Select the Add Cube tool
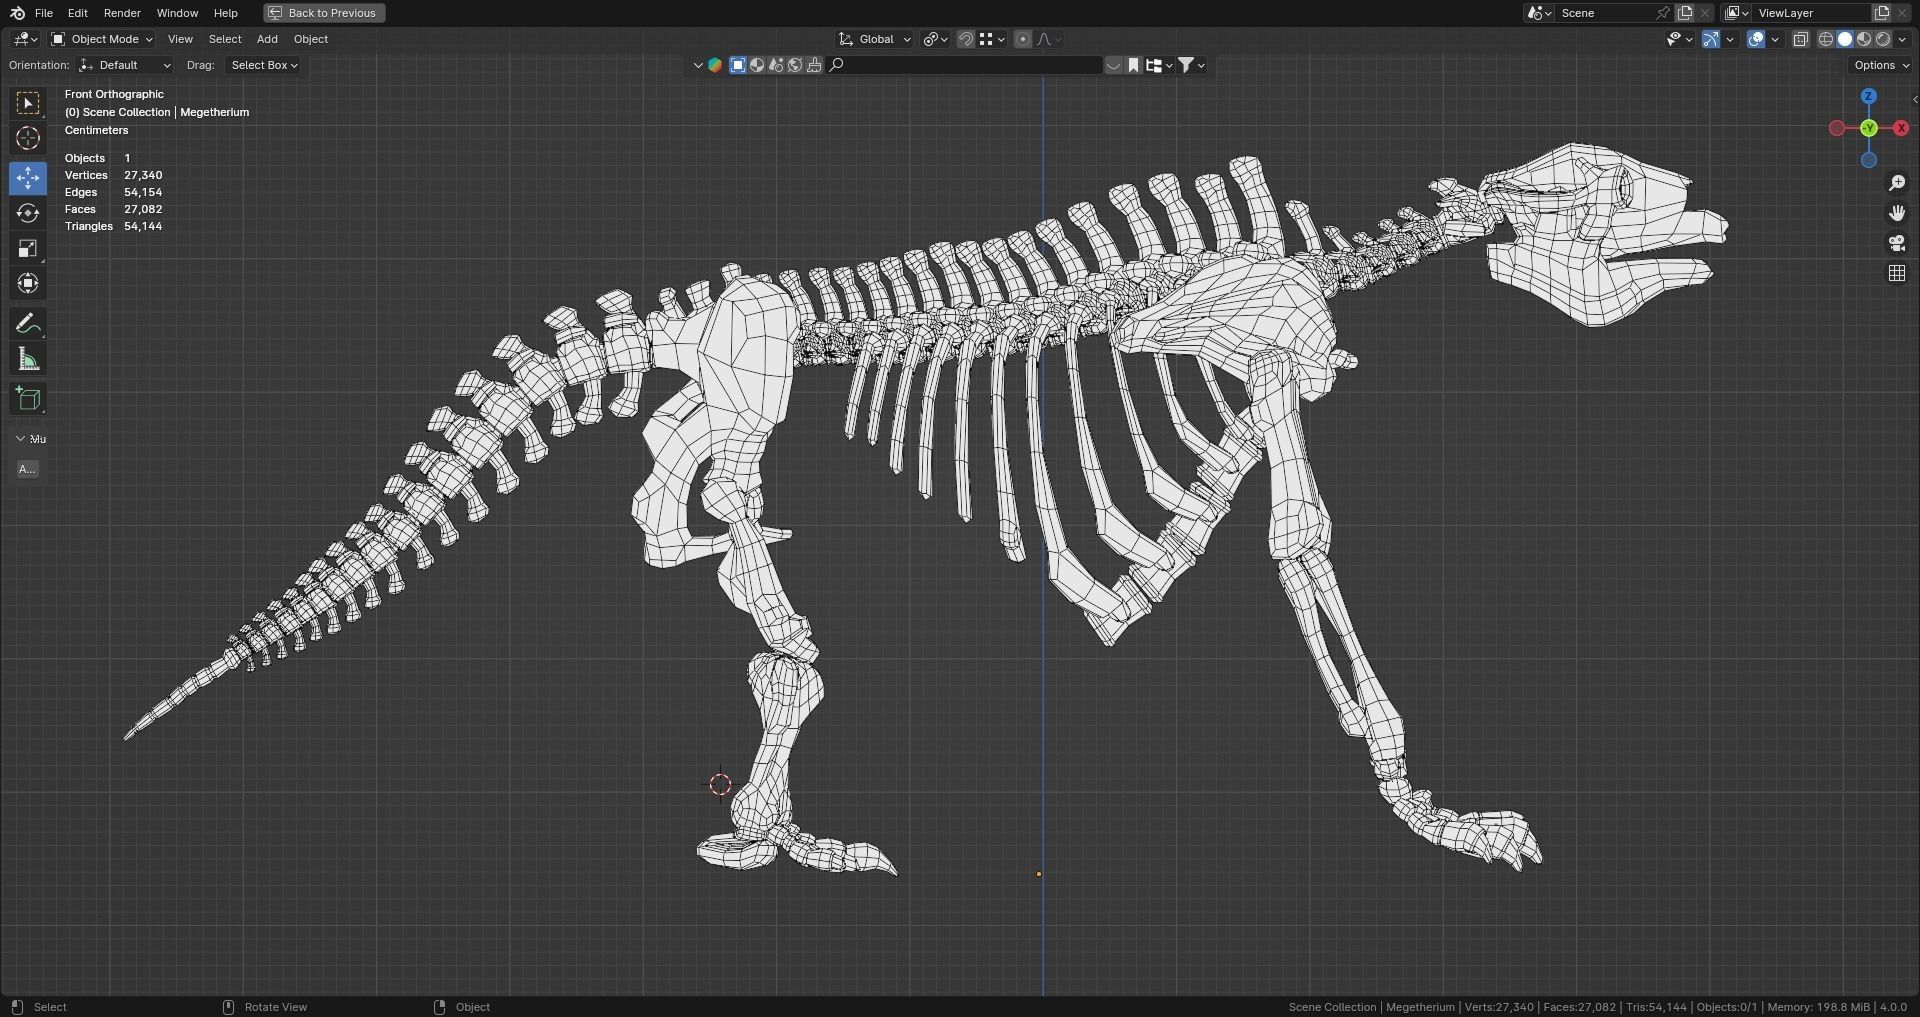Image resolution: width=1920 pixels, height=1017 pixels. click(28, 399)
